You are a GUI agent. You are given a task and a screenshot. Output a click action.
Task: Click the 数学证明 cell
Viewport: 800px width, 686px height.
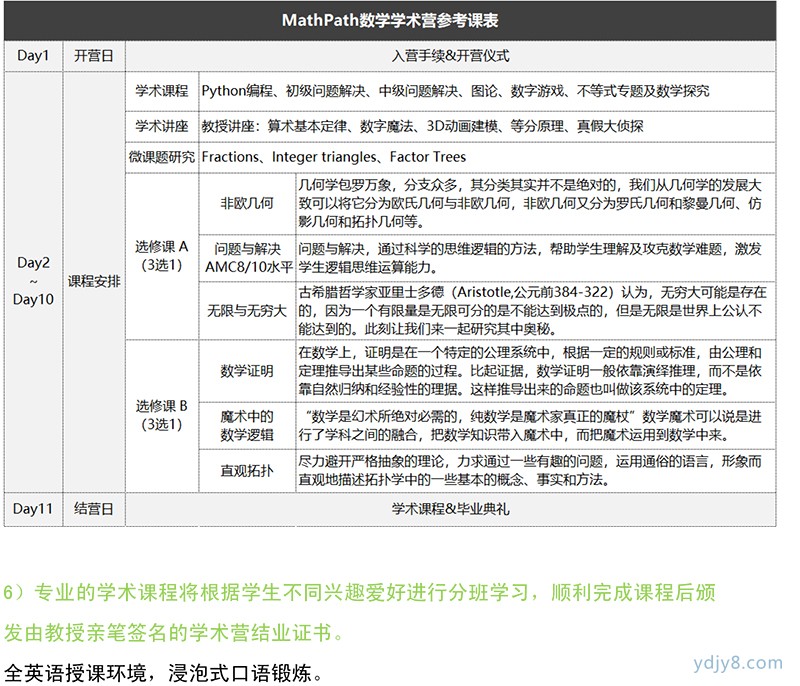247,371
